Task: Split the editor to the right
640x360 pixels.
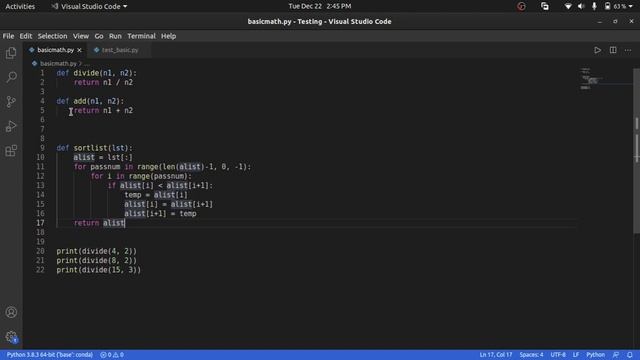Action: pyautogui.click(x=613, y=50)
